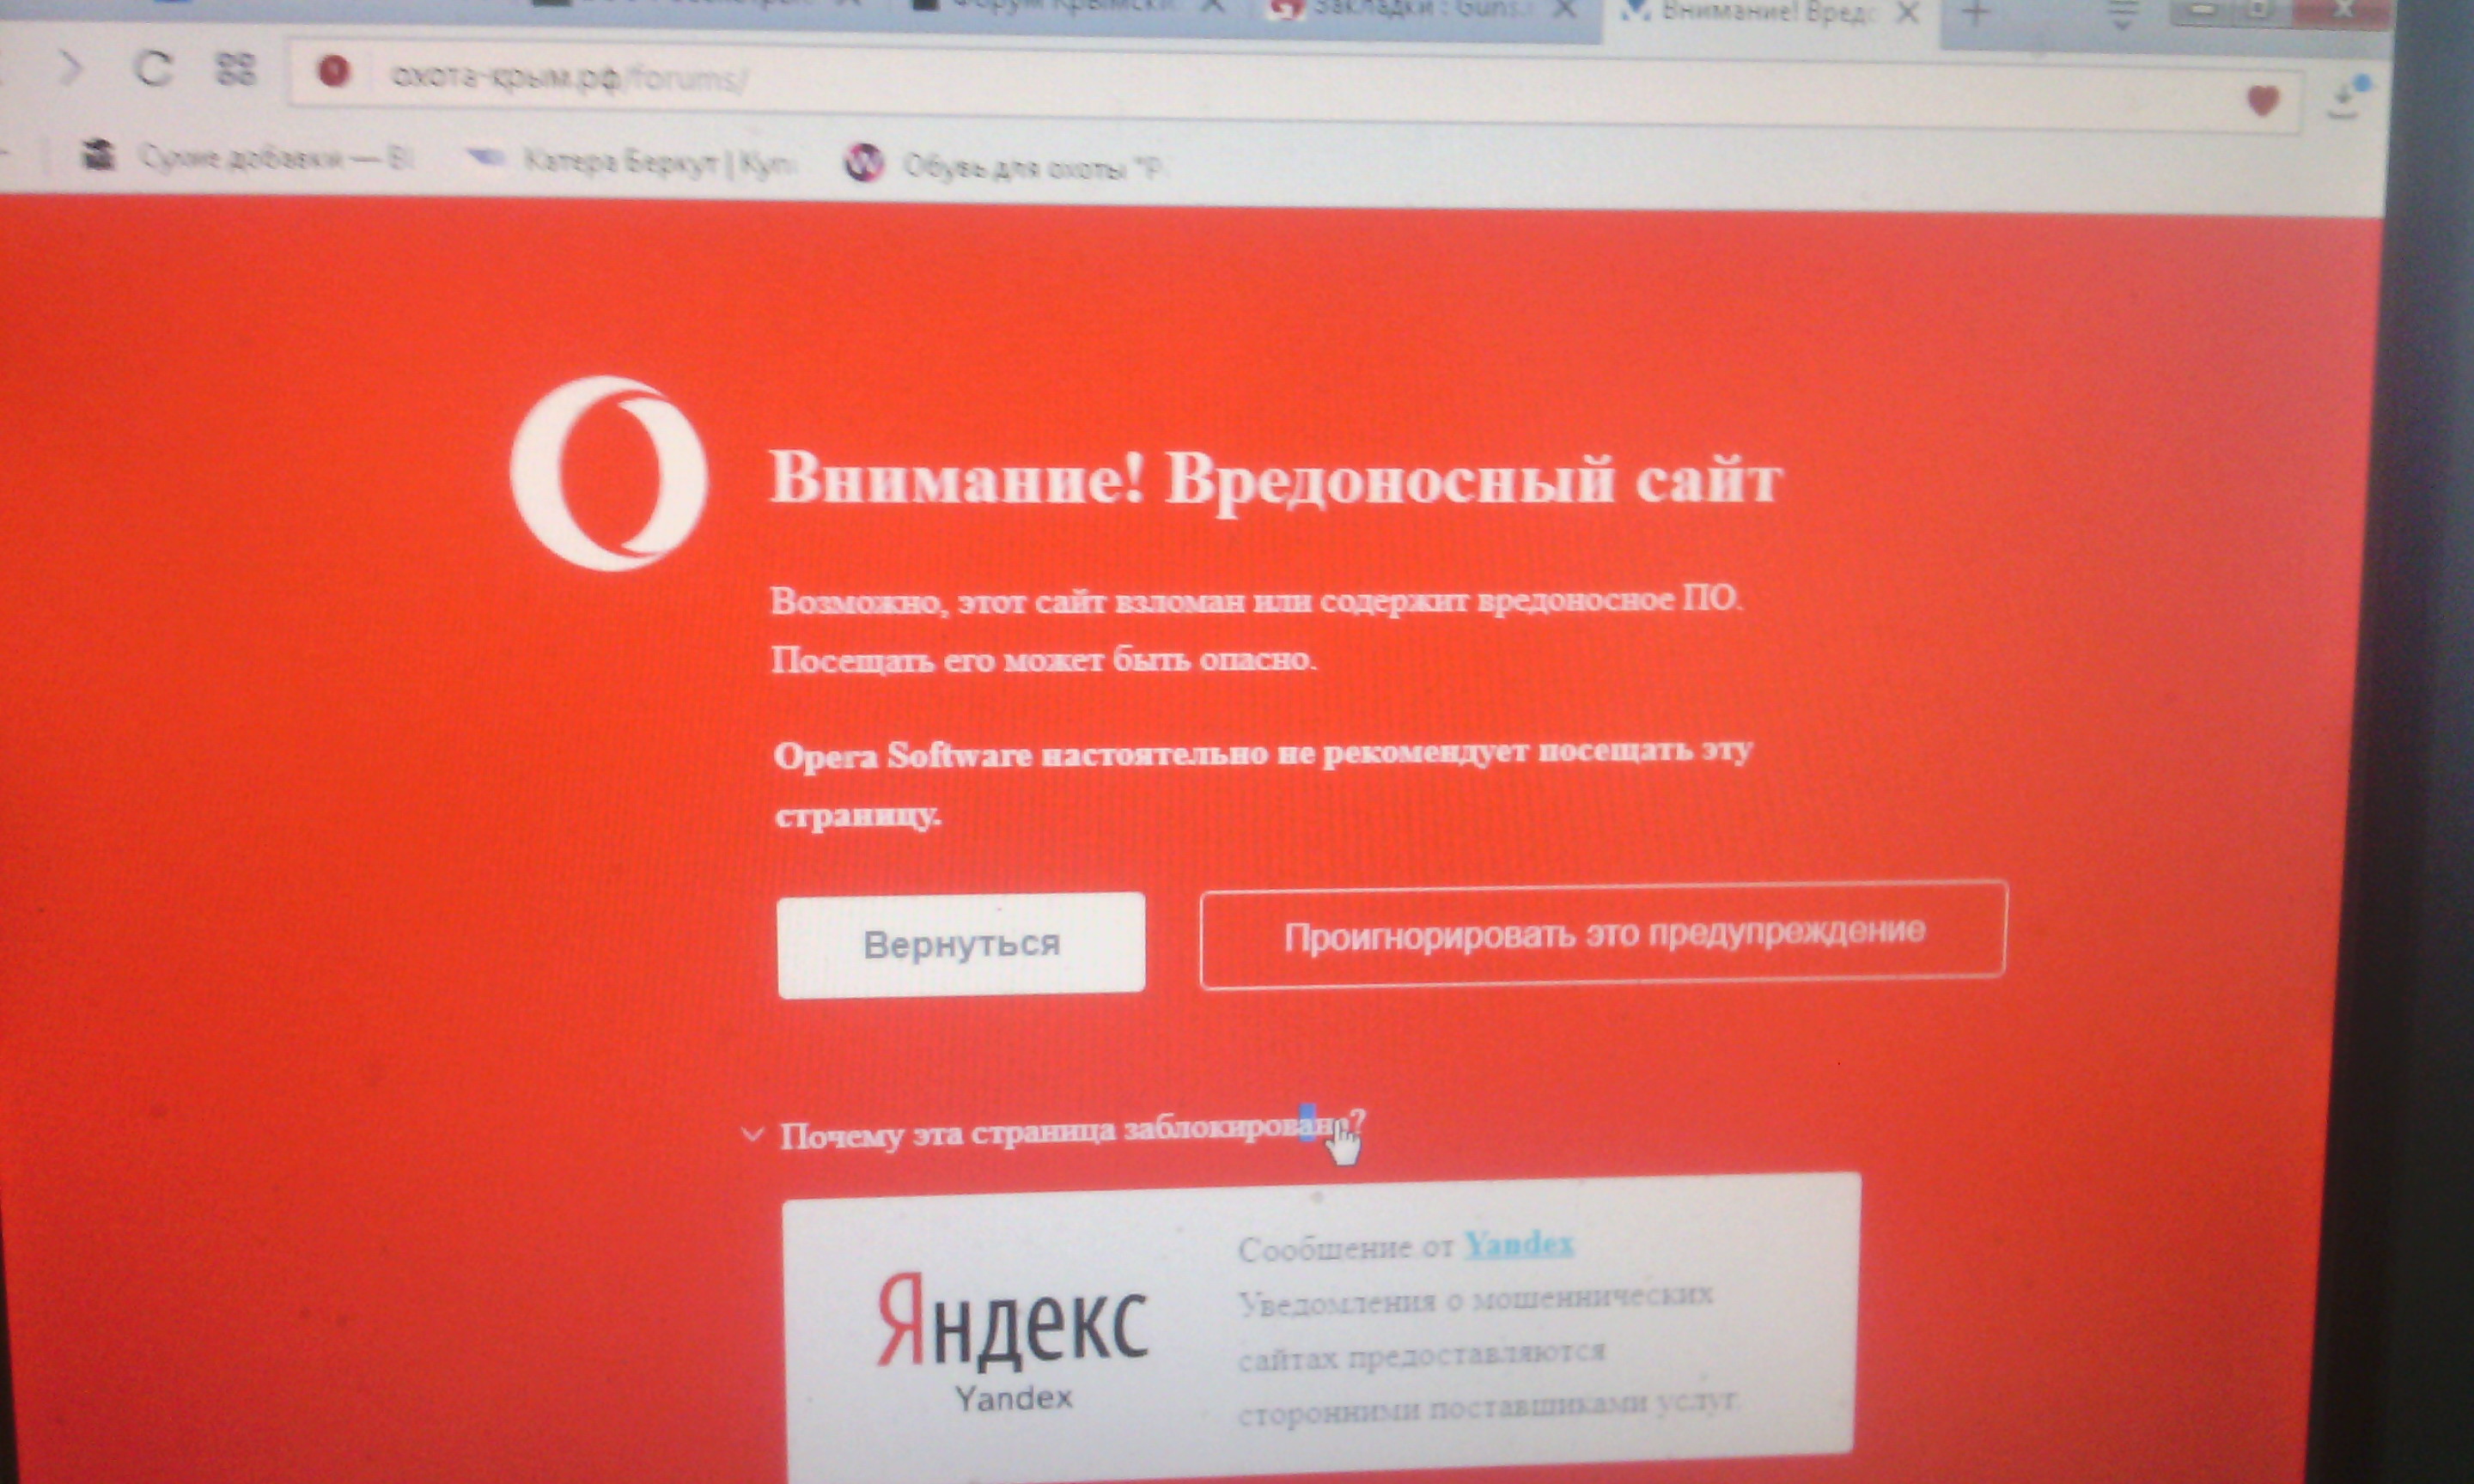Reload the page with the refresh icon

pyautogui.click(x=153, y=68)
